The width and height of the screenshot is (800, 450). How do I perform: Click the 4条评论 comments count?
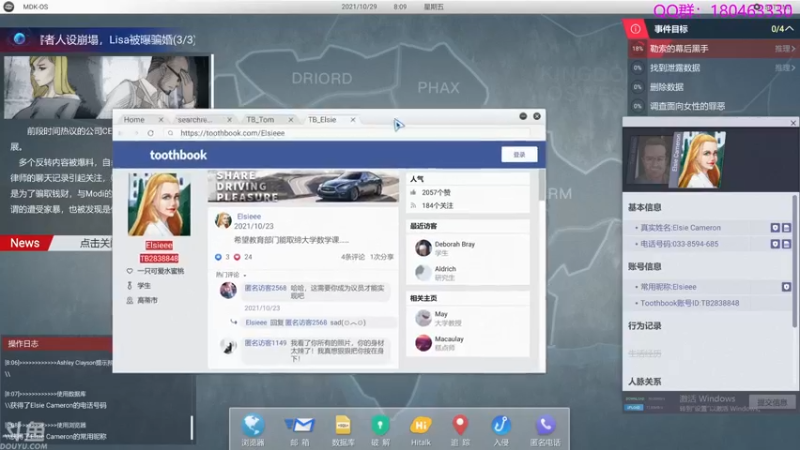pos(353,257)
